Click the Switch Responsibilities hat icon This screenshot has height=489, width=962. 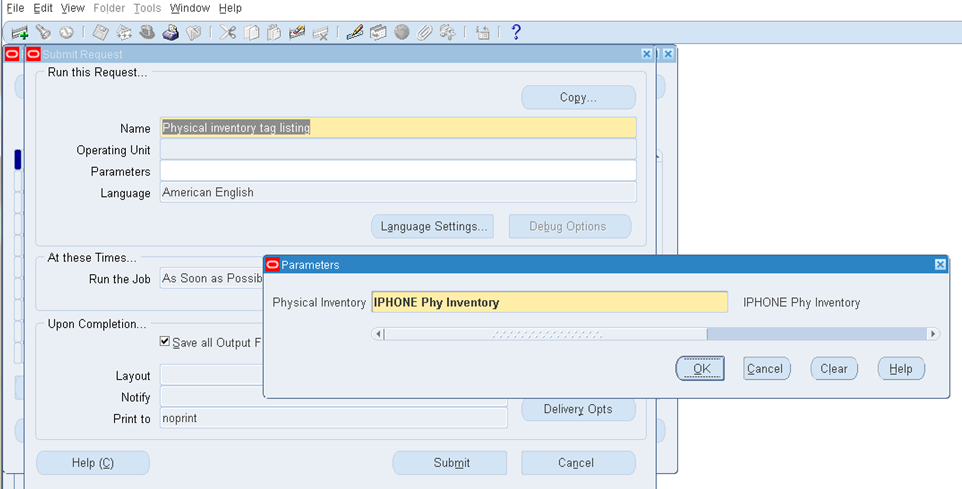pyautogui.click(x=147, y=32)
